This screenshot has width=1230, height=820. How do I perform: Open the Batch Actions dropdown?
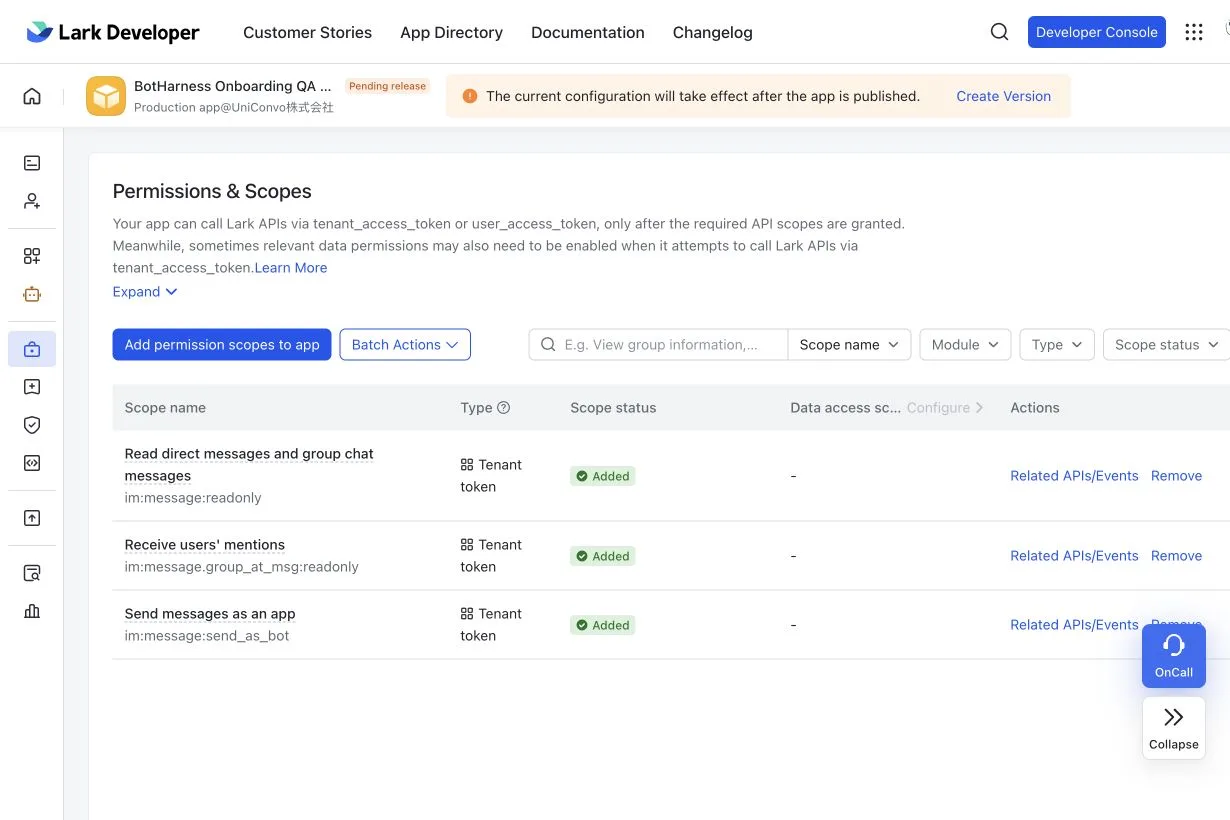pos(405,344)
